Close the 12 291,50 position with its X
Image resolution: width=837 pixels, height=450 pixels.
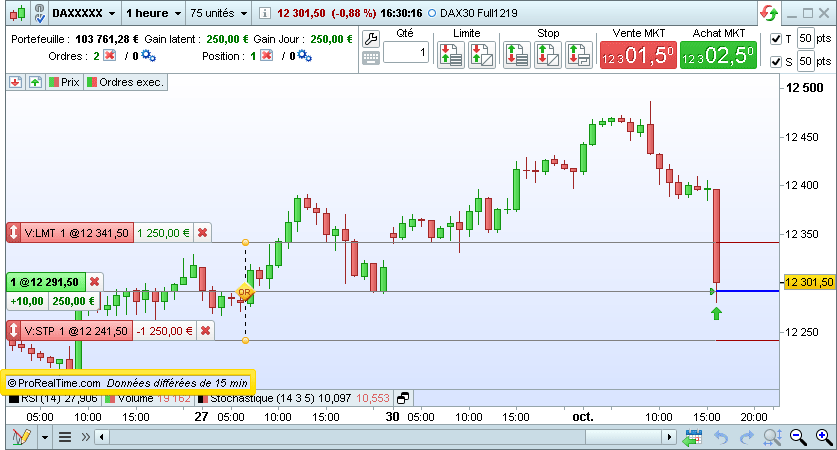[94, 281]
